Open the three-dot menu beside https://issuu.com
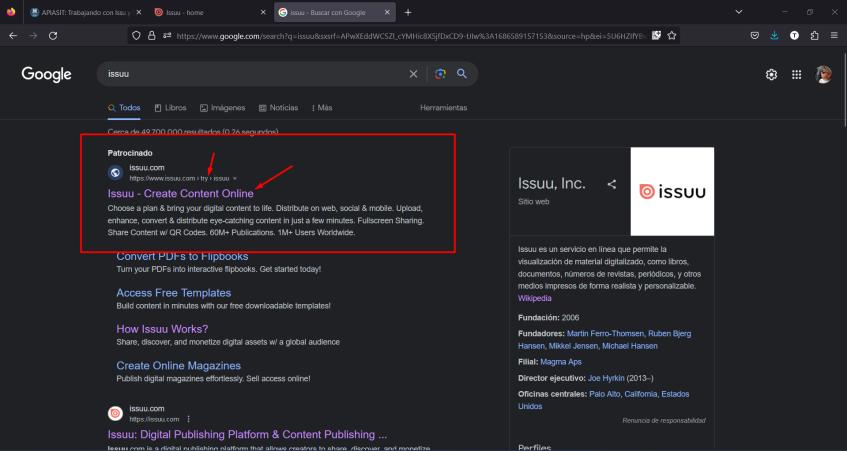Screen dimensions: 847x451 click(189, 419)
